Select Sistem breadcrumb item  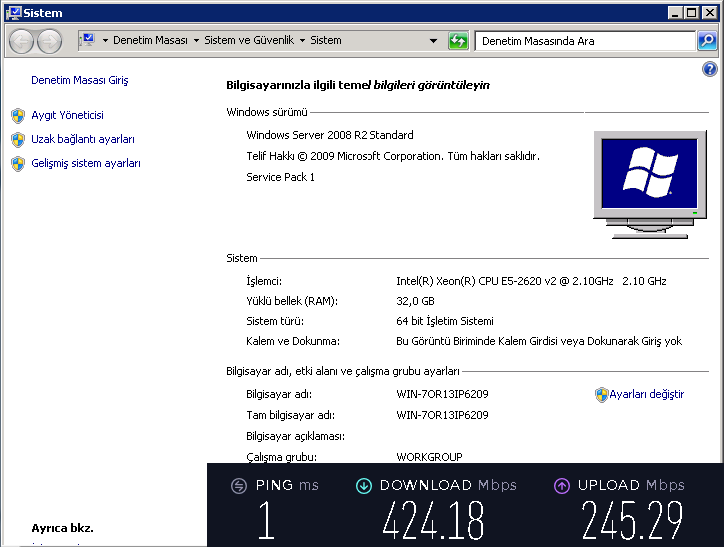click(x=326, y=41)
